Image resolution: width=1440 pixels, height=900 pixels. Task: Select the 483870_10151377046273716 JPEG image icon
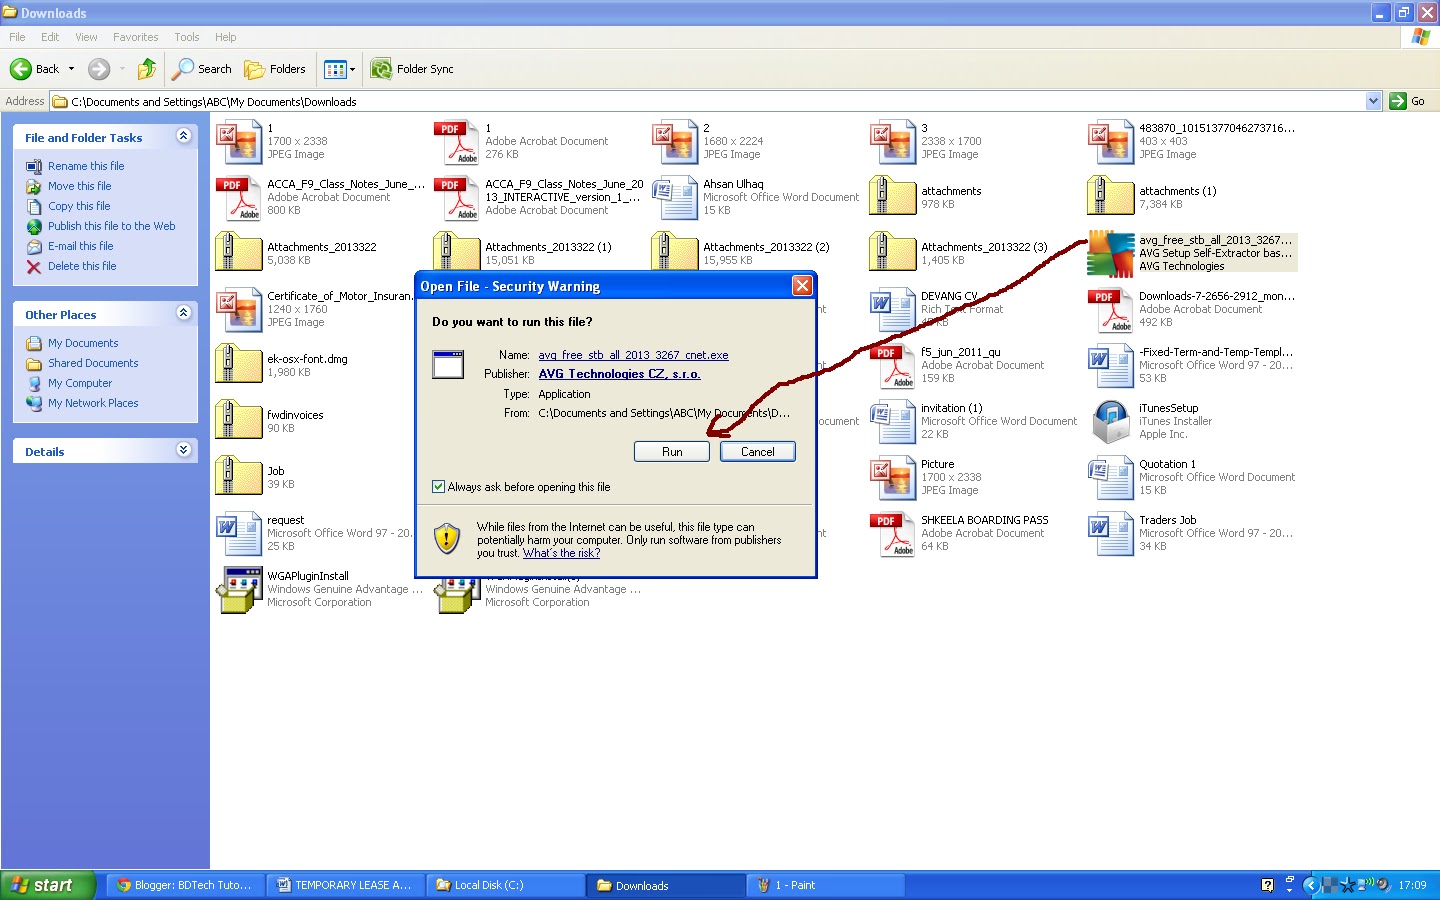pyautogui.click(x=1110, y=141)
